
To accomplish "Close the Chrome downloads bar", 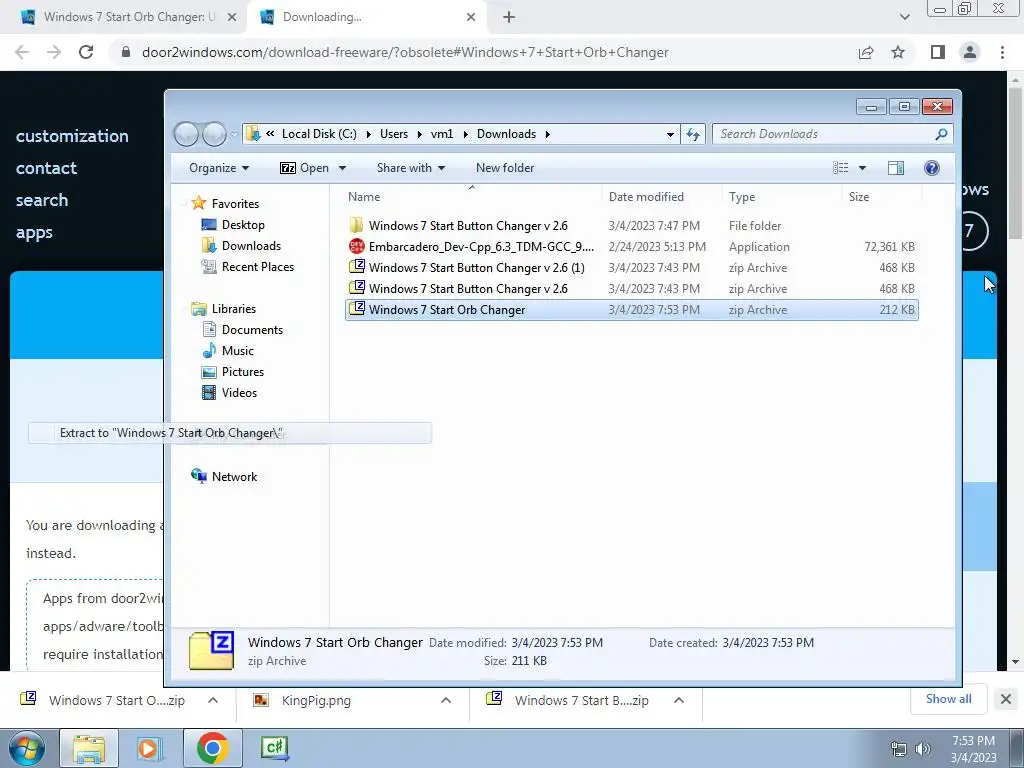I will (1006, 699).
